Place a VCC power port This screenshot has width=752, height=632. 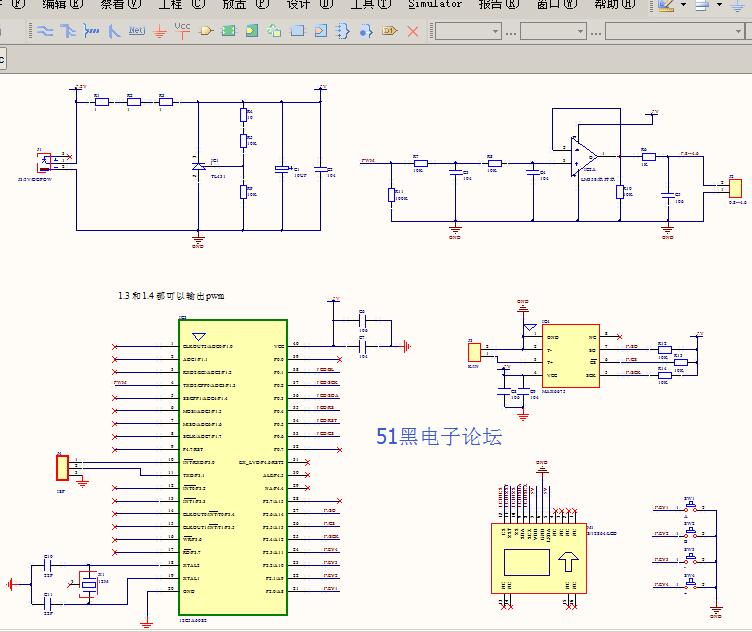(182, 30)
